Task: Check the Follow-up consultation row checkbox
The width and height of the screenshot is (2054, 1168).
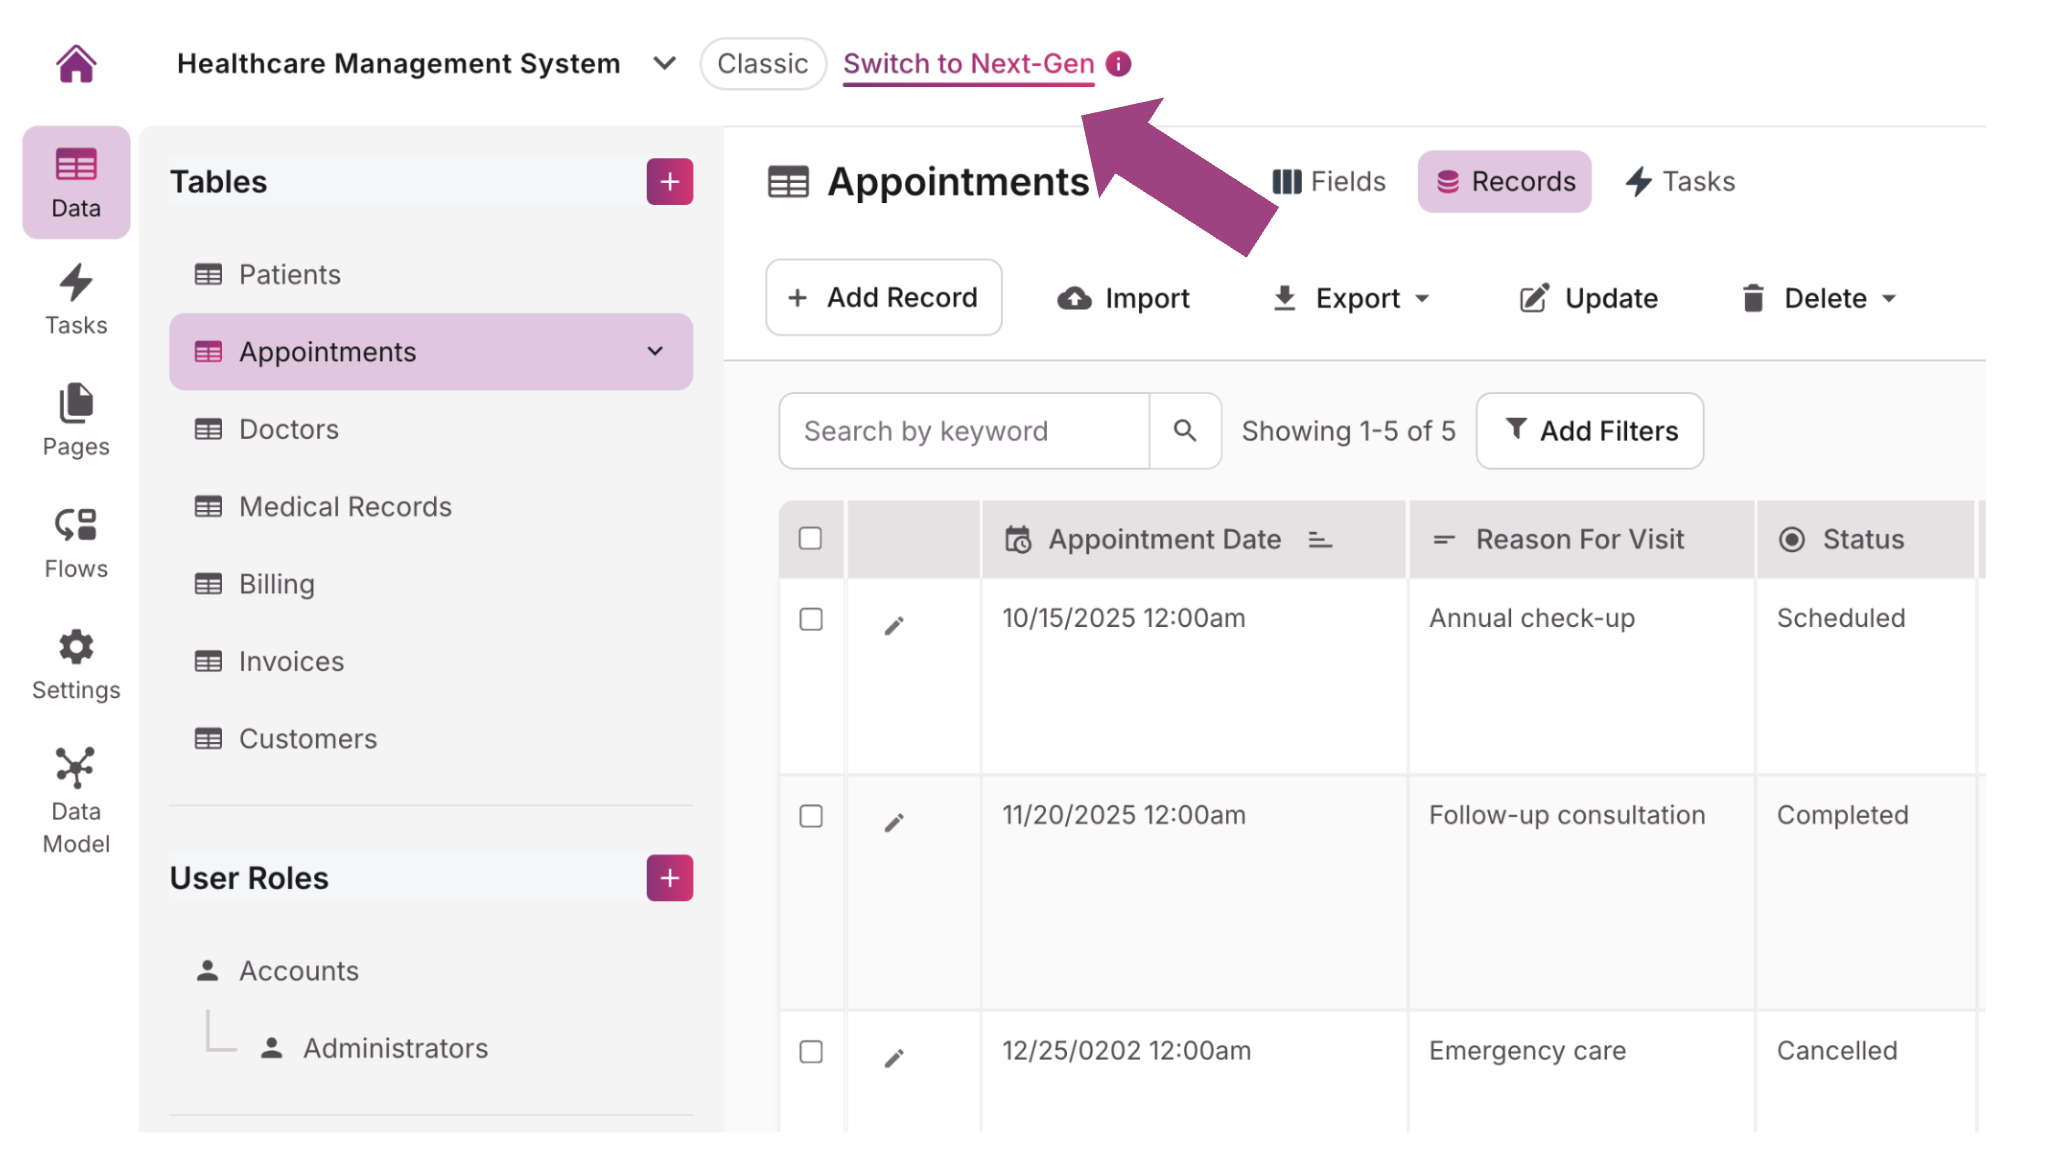Action: (811, 816)
